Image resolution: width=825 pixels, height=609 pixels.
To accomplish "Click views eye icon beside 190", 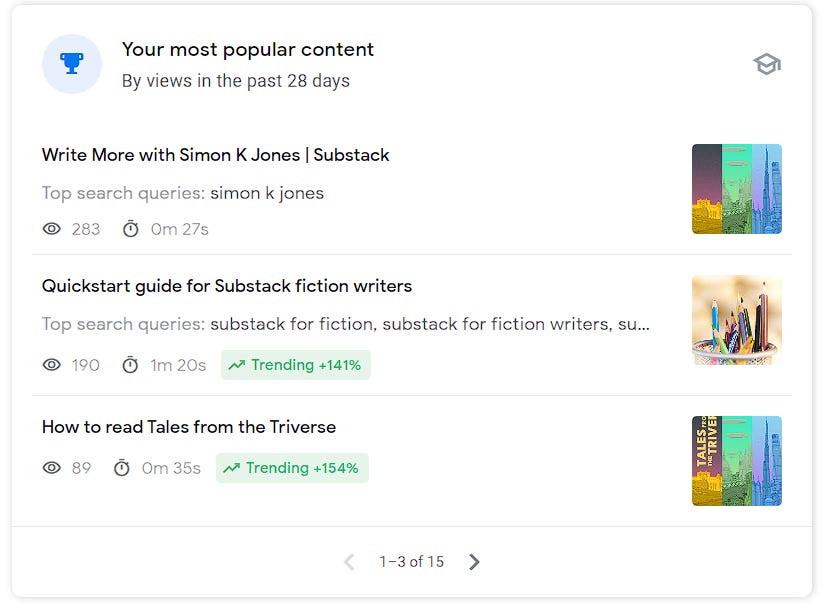I will coord(52,365).
